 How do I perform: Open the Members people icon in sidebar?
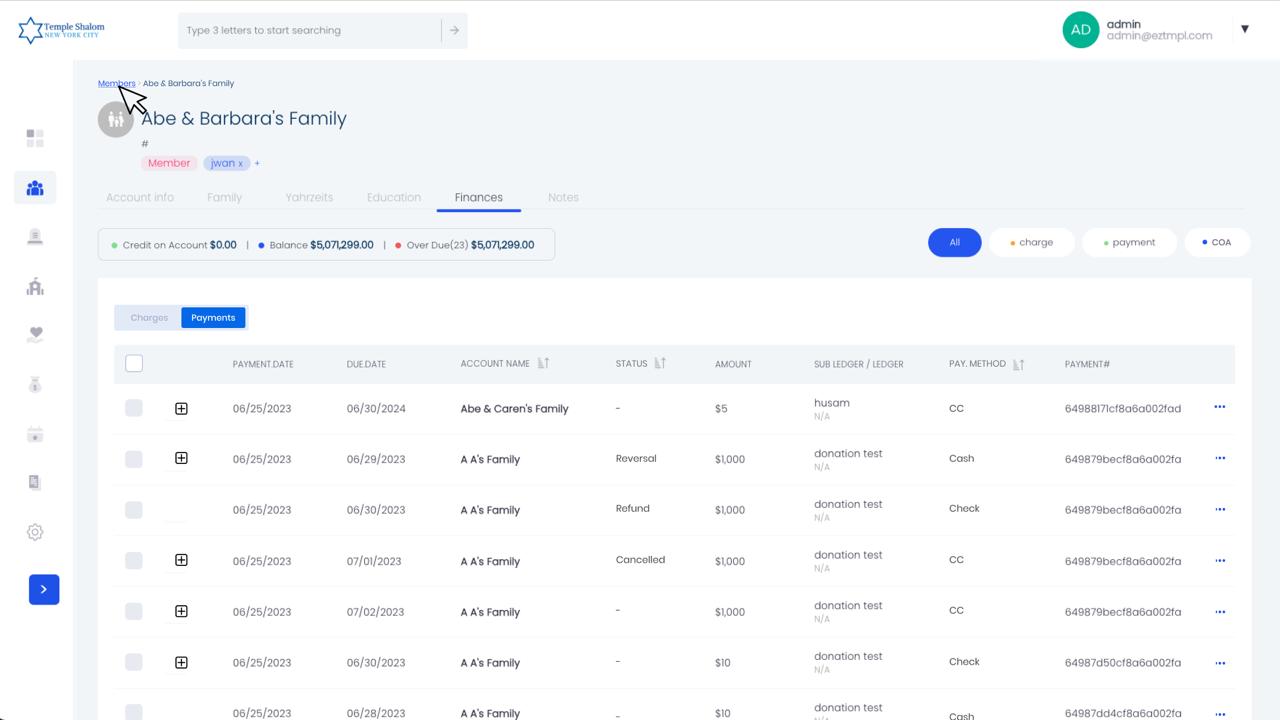[x=35, y=188]
